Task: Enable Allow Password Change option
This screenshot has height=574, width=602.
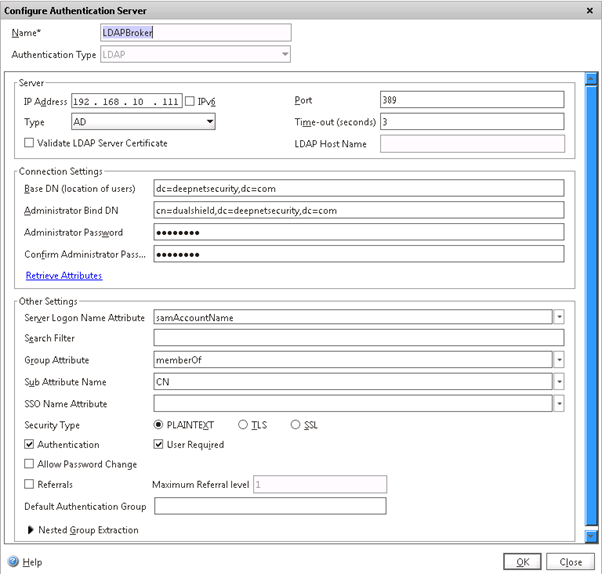Action: coord(29,464)
